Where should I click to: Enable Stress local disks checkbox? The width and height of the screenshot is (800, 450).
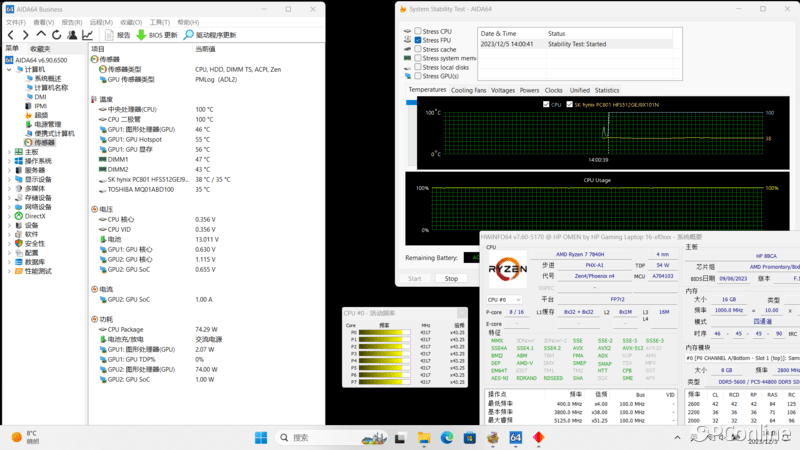(x=418, y=67)
